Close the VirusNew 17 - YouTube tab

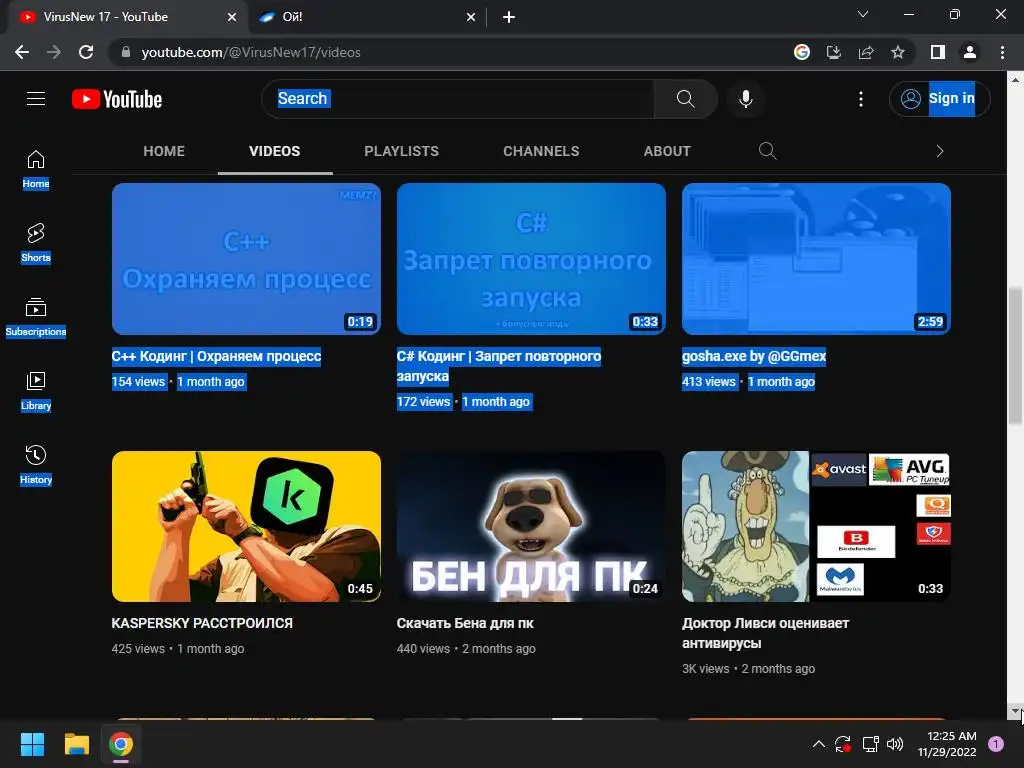[x=232, y=17]
